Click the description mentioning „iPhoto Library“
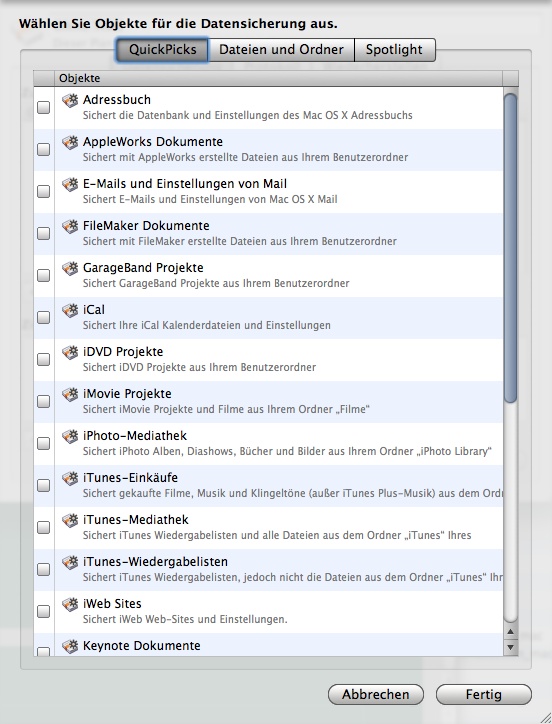Screen dimensions: 552x724 (x=287, y=451)
